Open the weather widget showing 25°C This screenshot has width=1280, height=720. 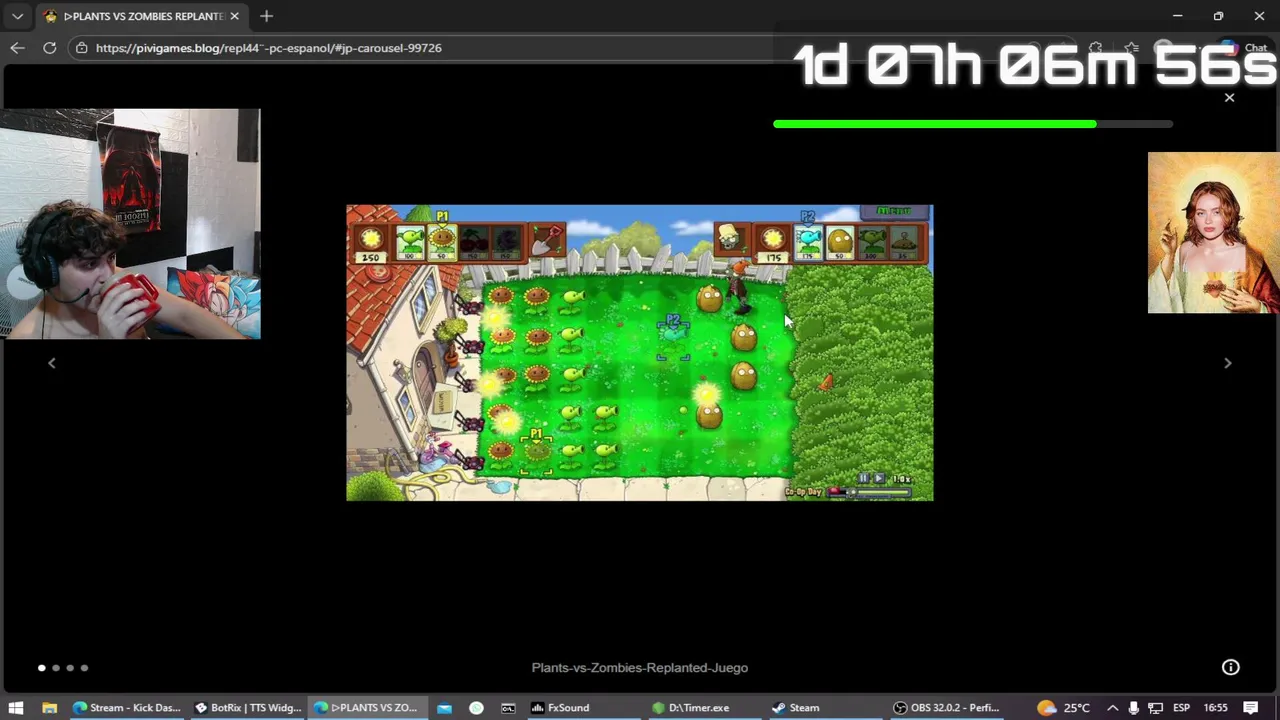pyautogui.click(x=1064, y=707)
